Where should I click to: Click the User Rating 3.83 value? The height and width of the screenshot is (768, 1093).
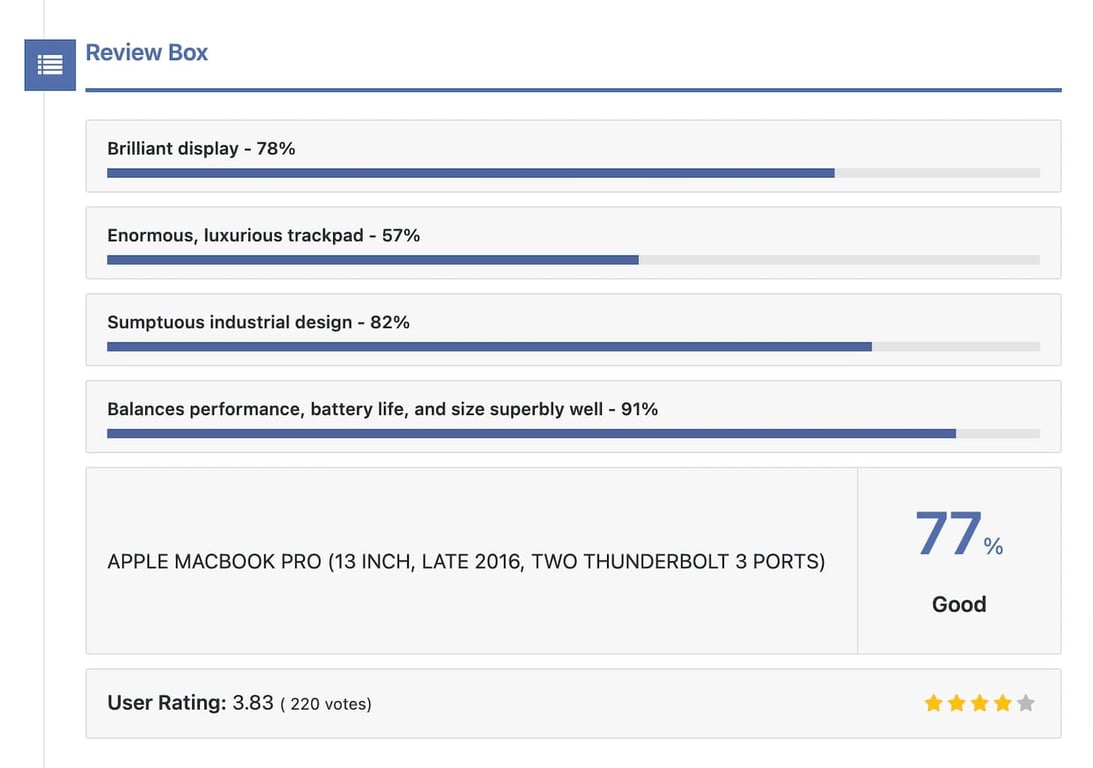point(253,703)
